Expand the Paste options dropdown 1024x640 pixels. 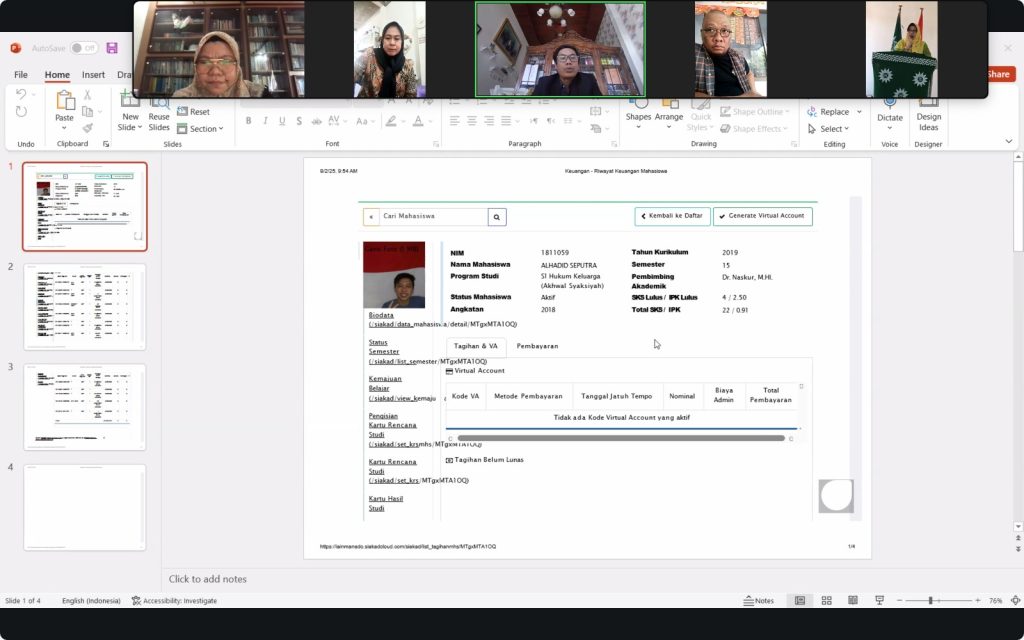click(x=65, y=129)
